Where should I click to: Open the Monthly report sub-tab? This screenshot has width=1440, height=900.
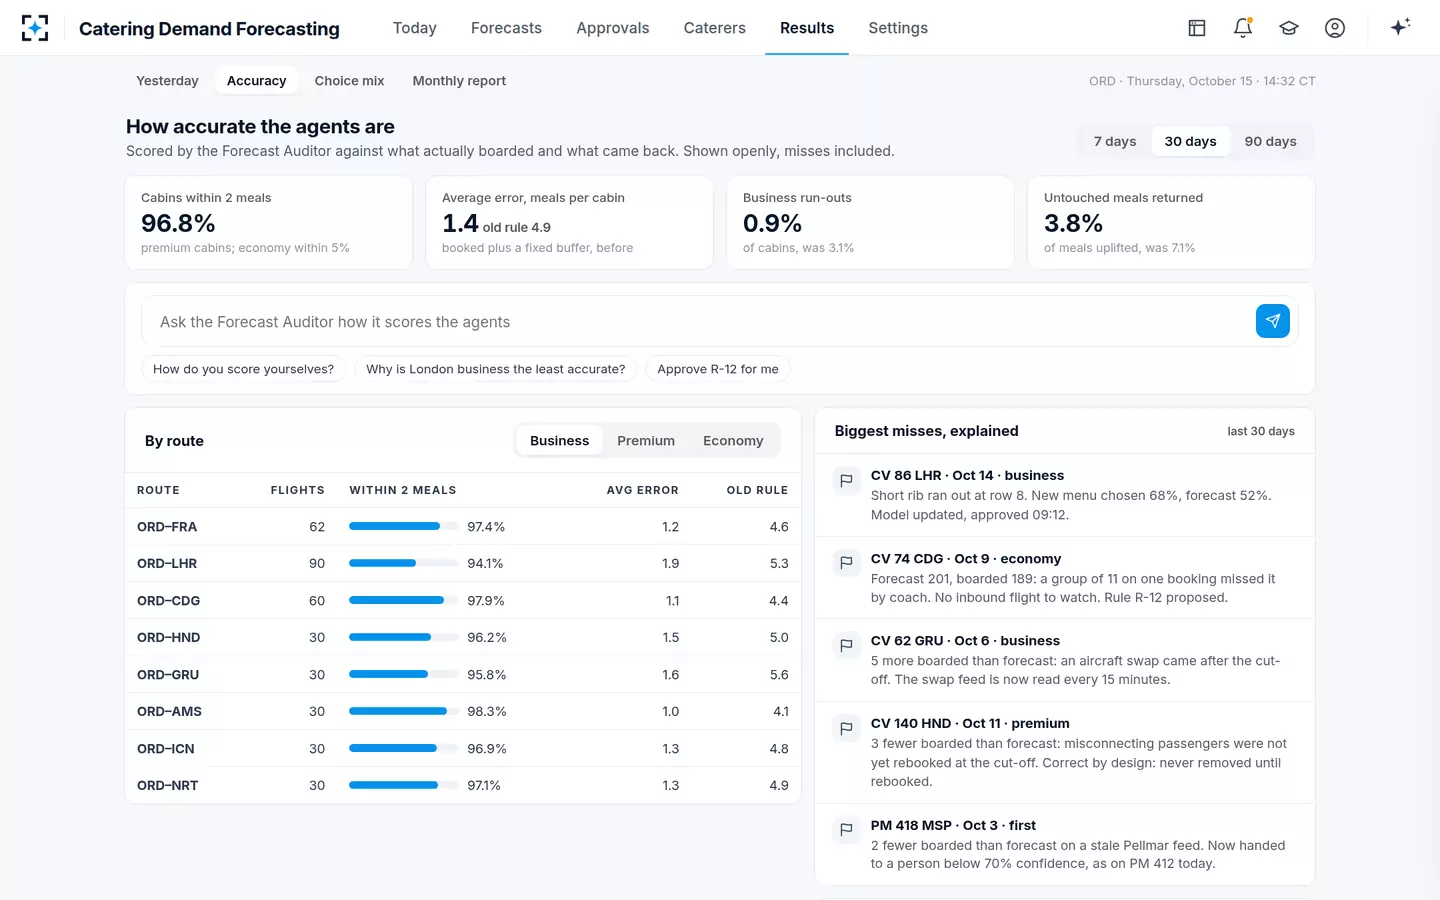click(459, 81)
